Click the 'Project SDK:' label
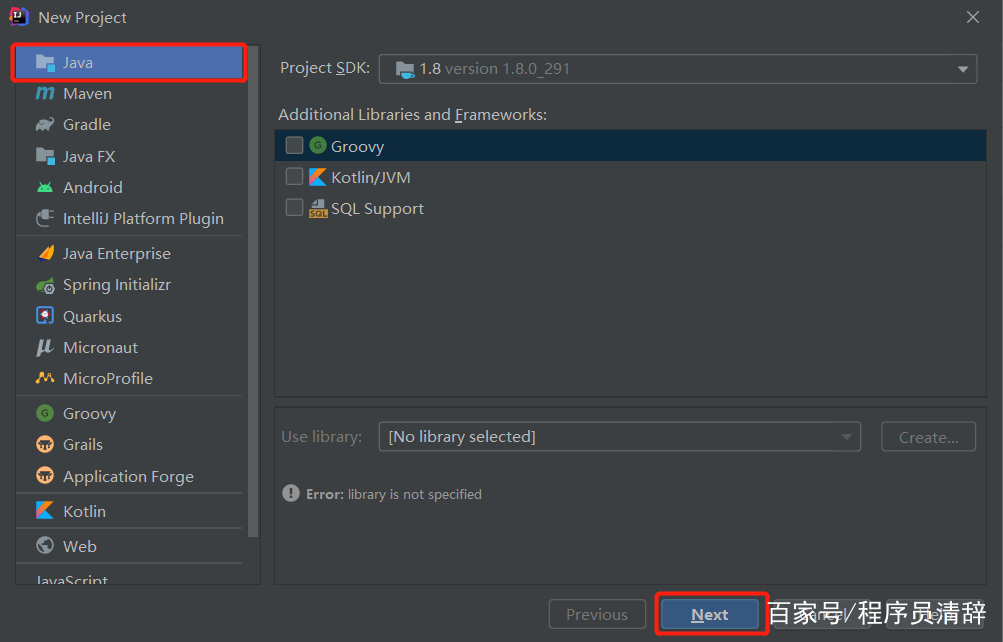The image size is (1003, 642). [325, 68]
